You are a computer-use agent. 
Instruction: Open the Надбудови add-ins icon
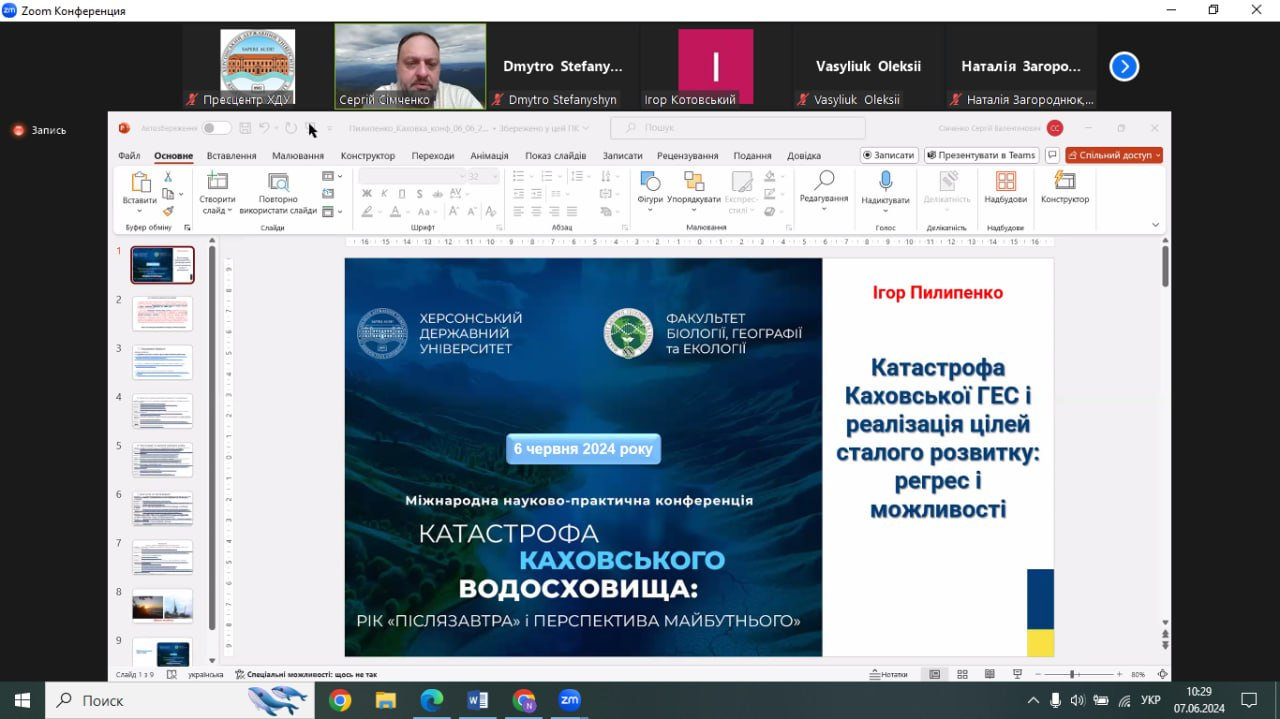click(1006, 181)
